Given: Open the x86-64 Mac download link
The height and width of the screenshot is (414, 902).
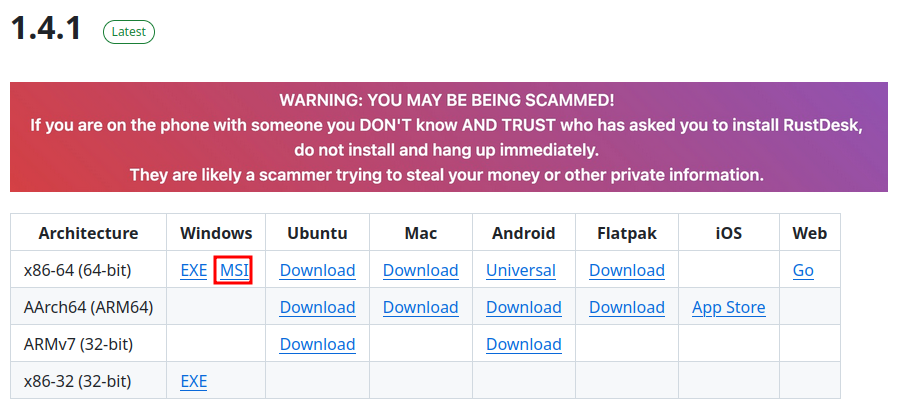Looking at the screenshot, I should (x=420, y=270).
